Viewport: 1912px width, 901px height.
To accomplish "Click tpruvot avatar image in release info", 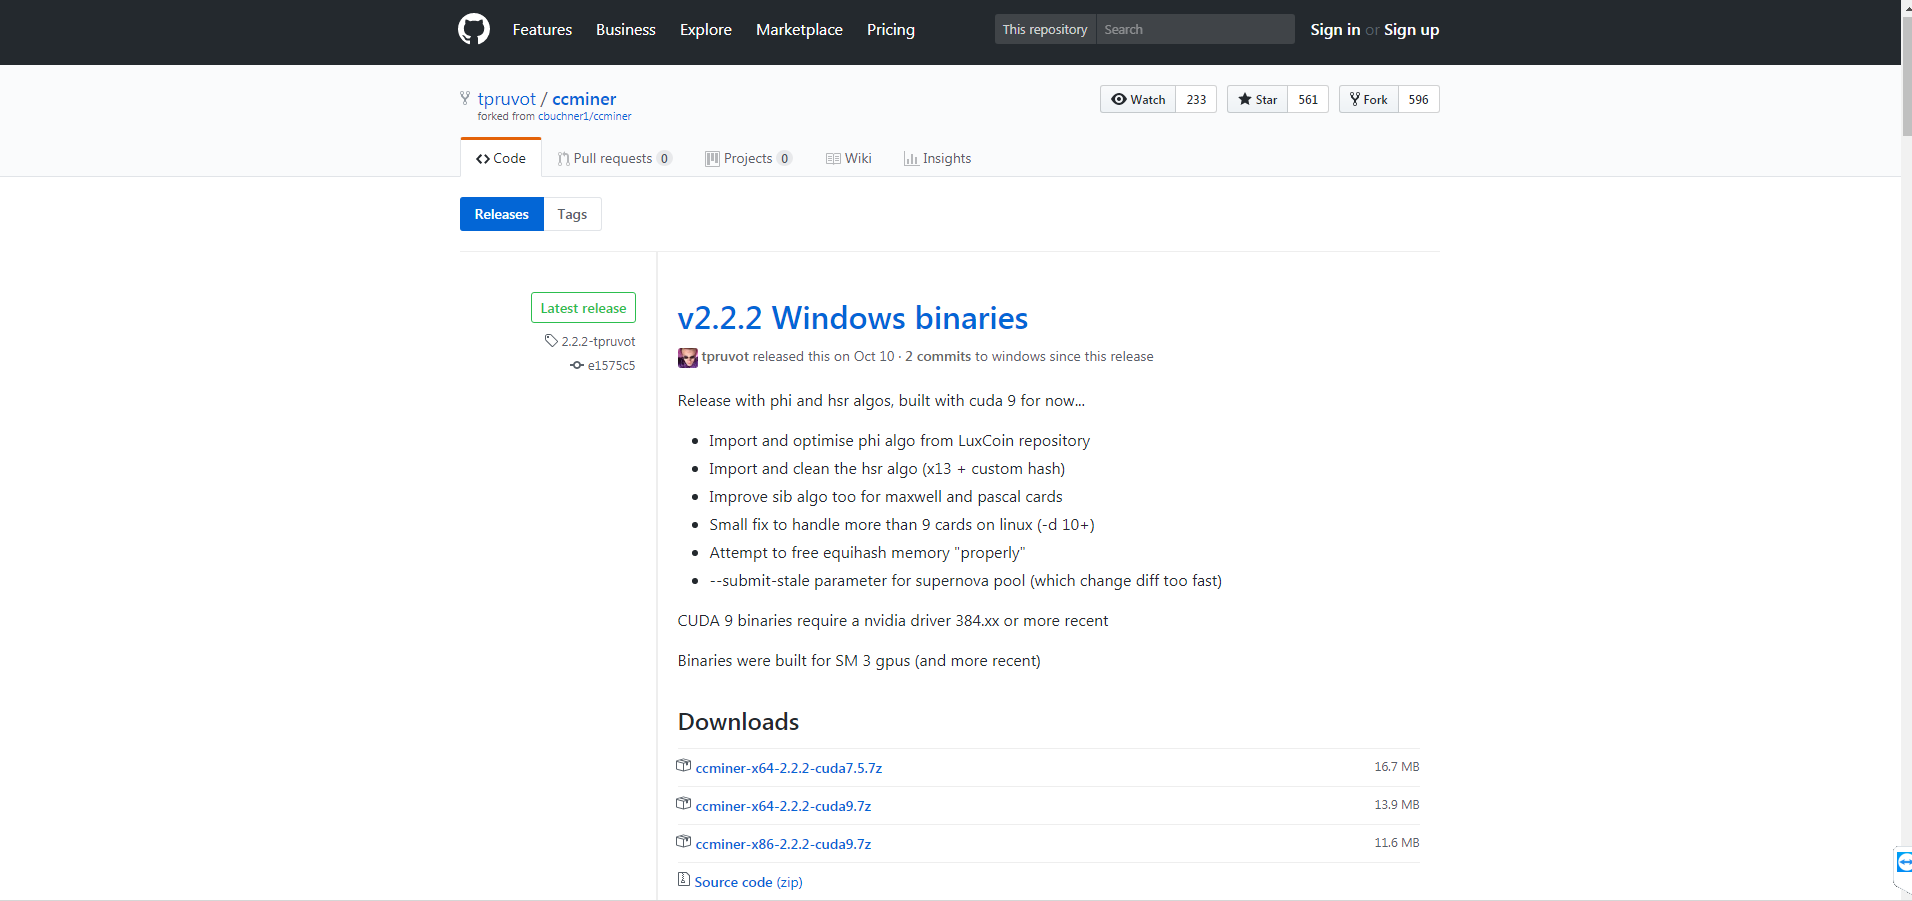I will (x=687, y=357).
